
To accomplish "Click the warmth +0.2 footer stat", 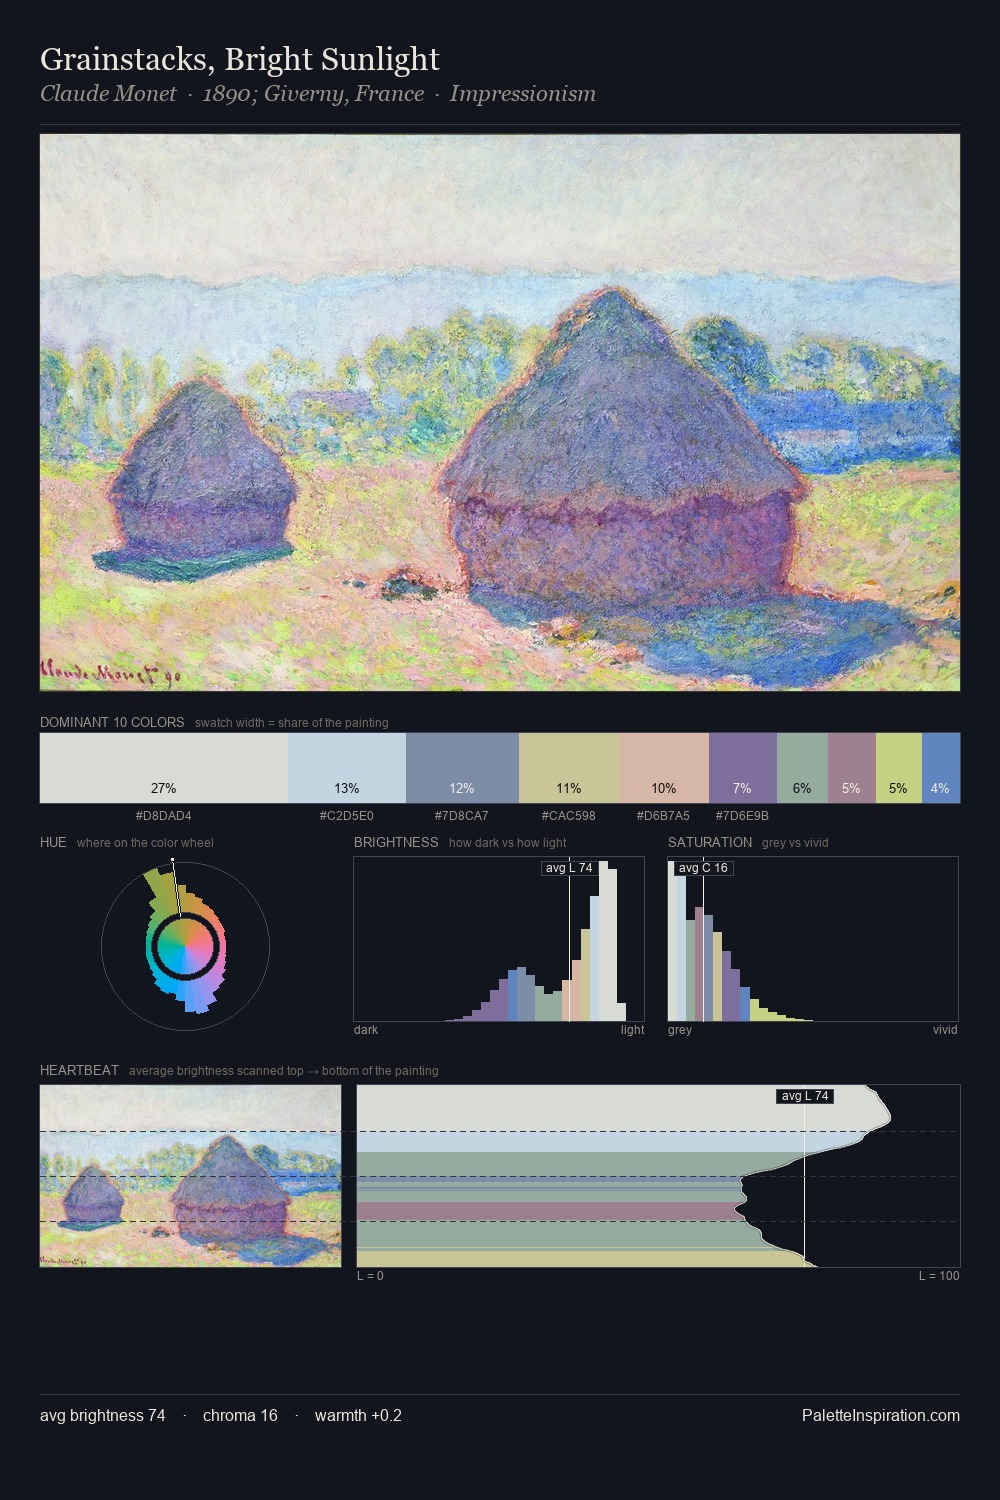I will tap(358, 1415).
